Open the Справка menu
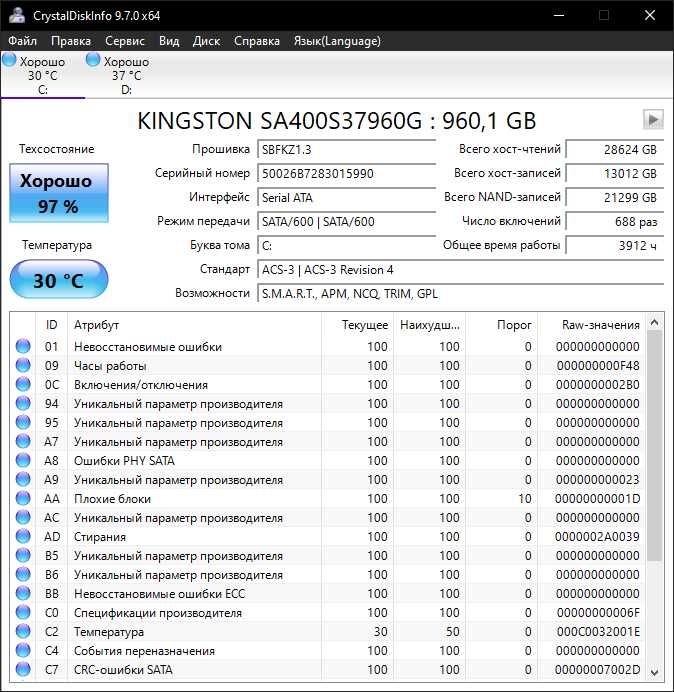 (256, 41)
